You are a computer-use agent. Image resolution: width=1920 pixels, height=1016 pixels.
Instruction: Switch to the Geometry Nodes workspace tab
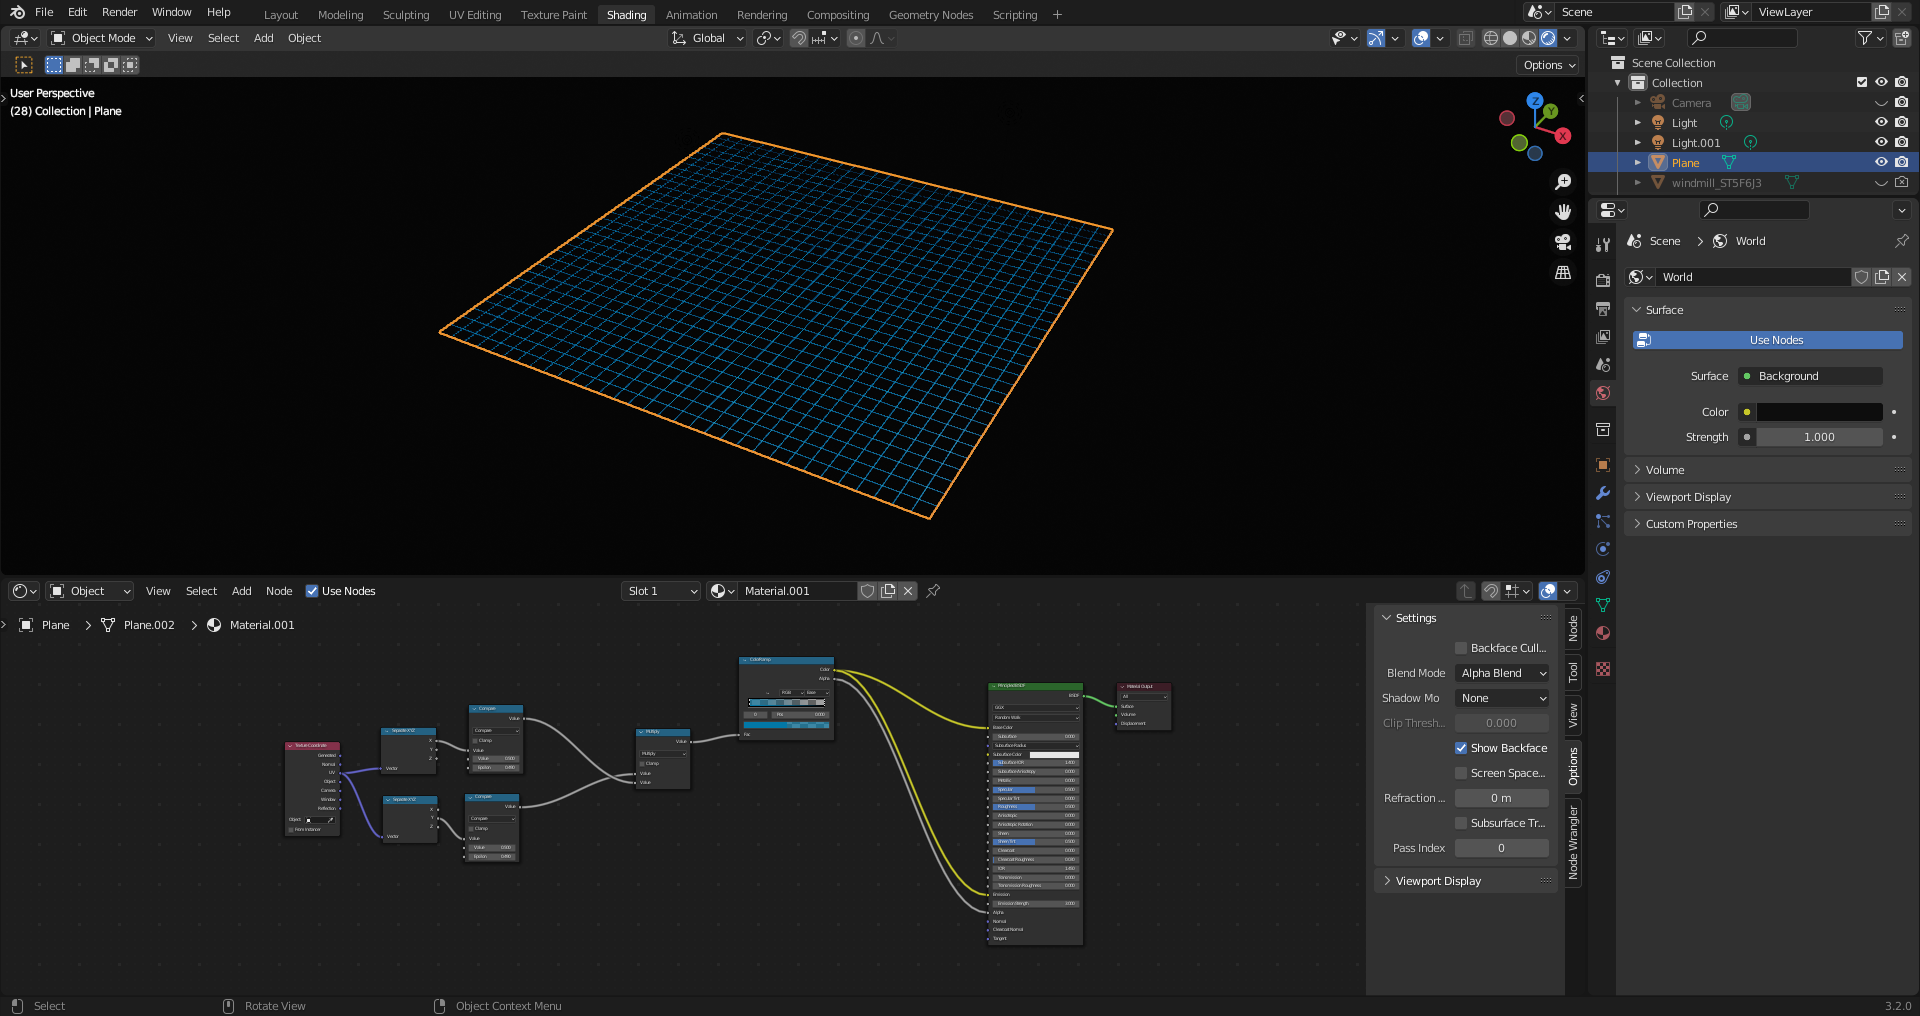(930, 15)
